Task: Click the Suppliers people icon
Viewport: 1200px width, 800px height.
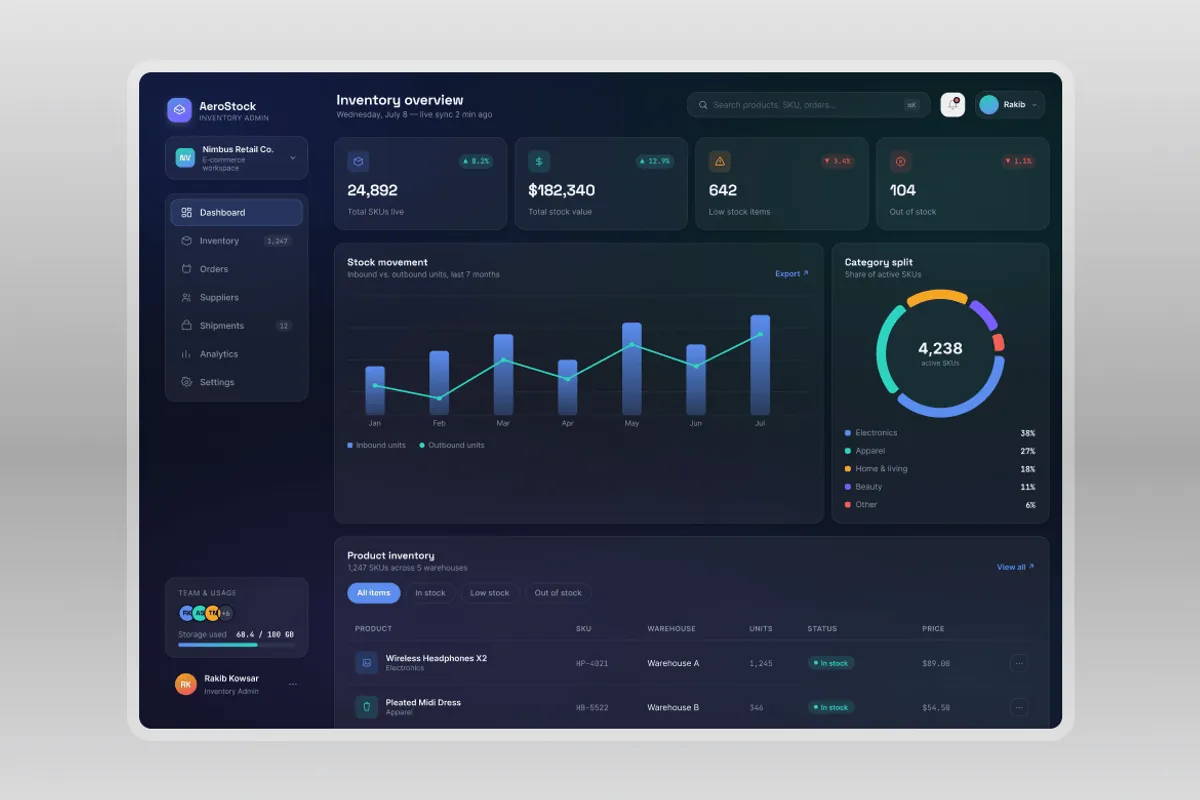Action: pyautogui.click(x=186, y=297)
